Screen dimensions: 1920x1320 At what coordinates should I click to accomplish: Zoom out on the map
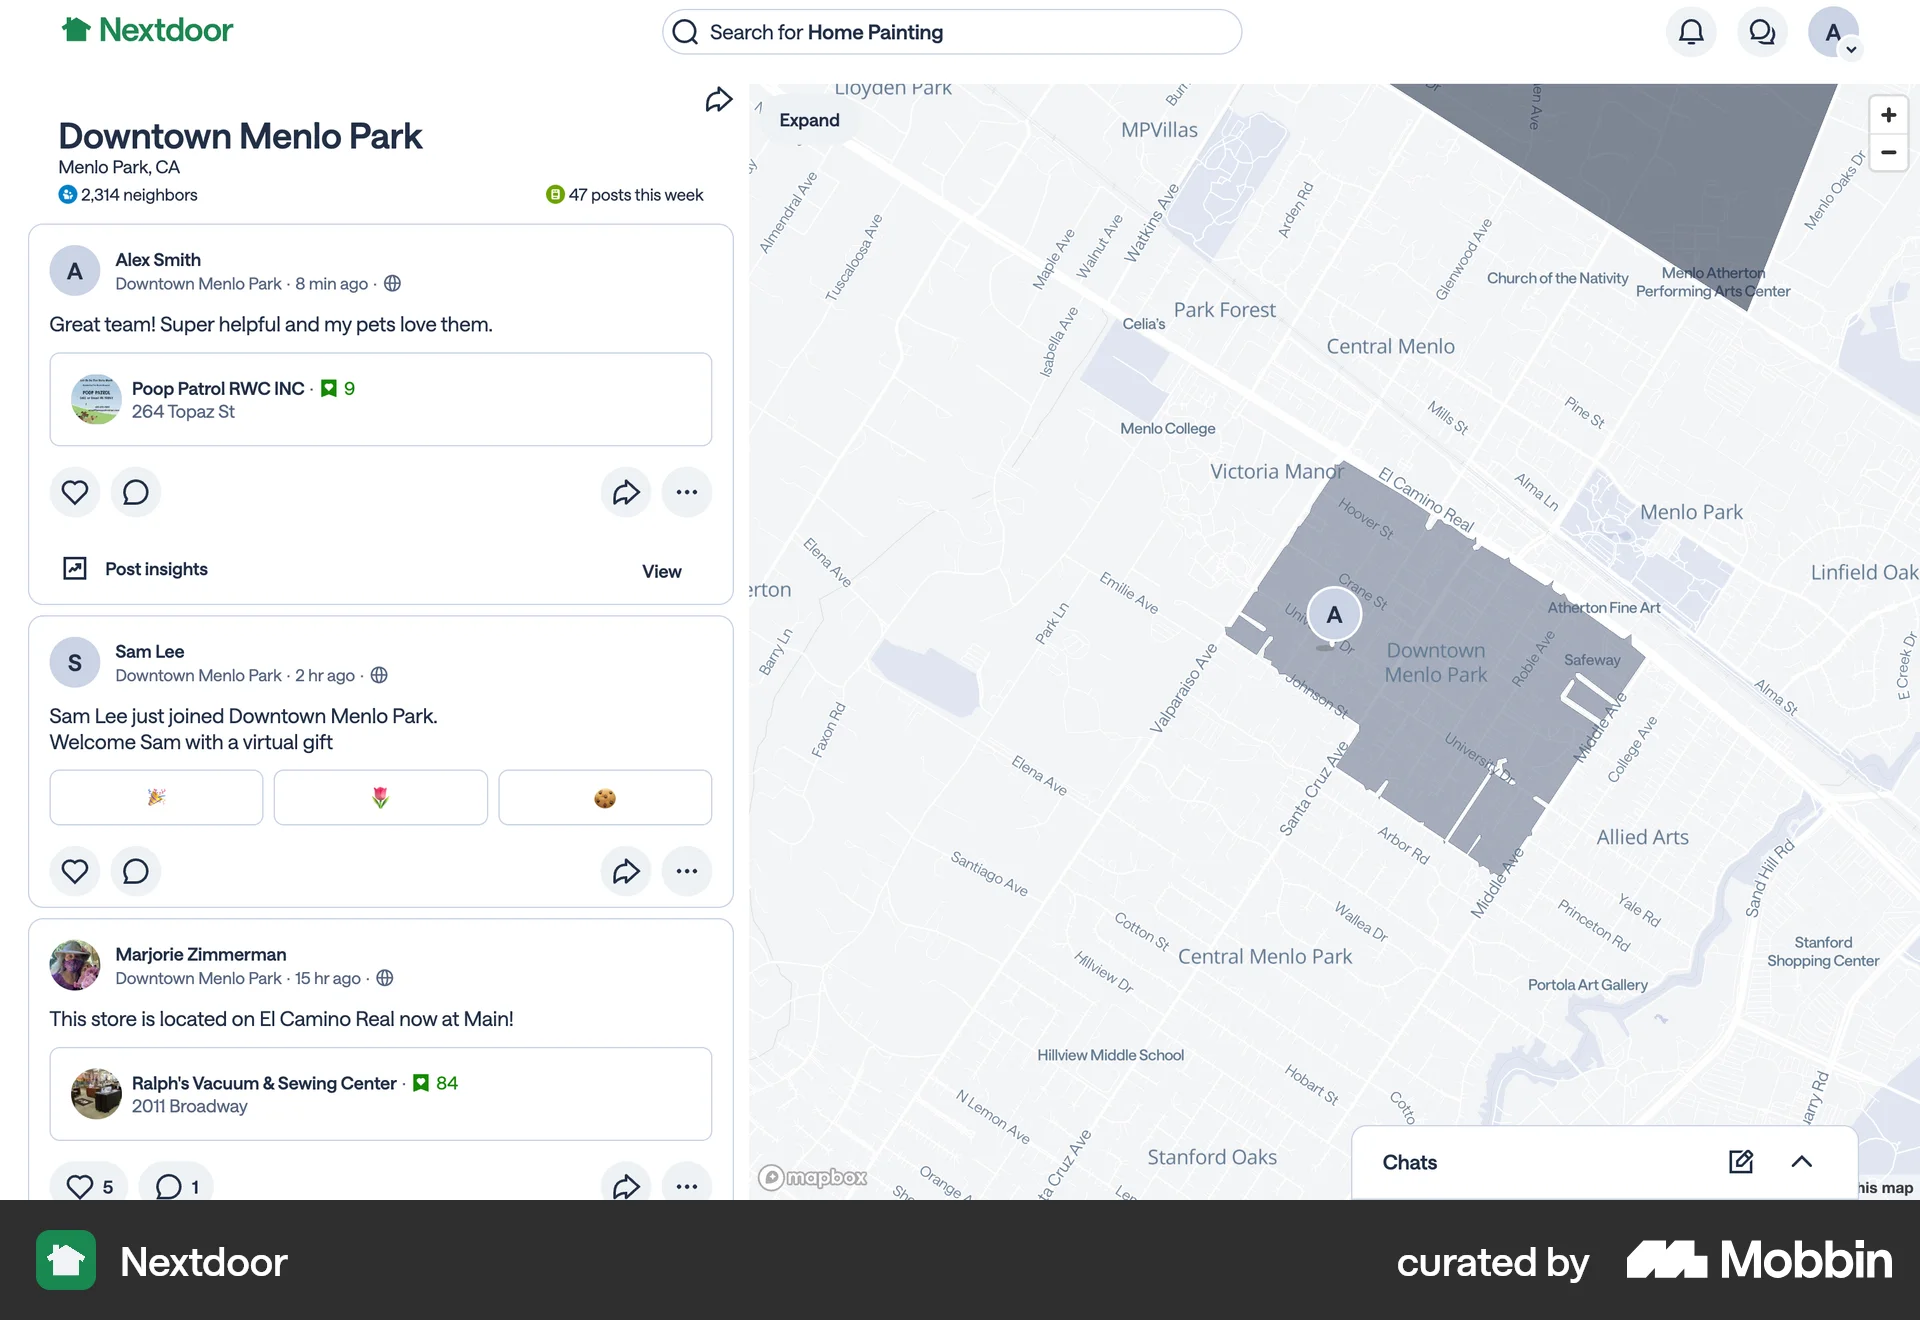tap(1888, 152)
